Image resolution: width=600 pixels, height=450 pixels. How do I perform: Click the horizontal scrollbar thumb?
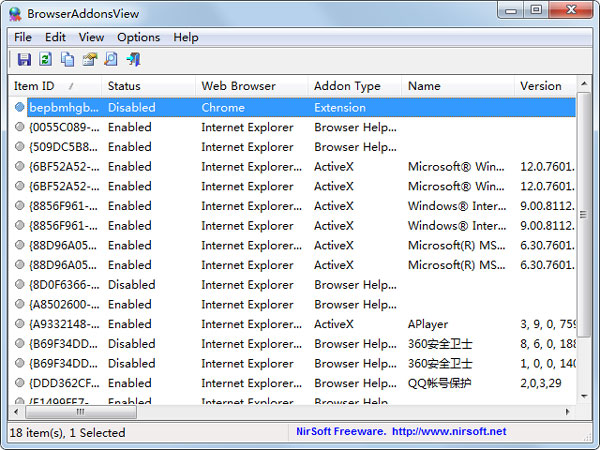coord(81,412)
